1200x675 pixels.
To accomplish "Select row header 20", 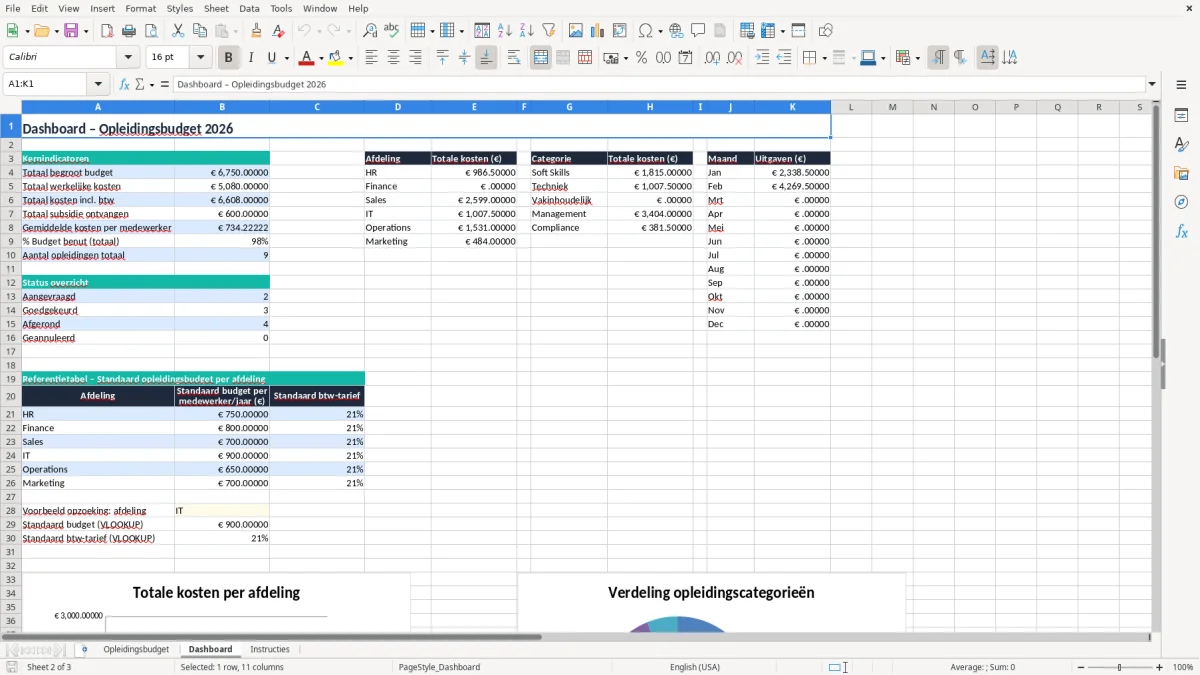I will point(11,396).
